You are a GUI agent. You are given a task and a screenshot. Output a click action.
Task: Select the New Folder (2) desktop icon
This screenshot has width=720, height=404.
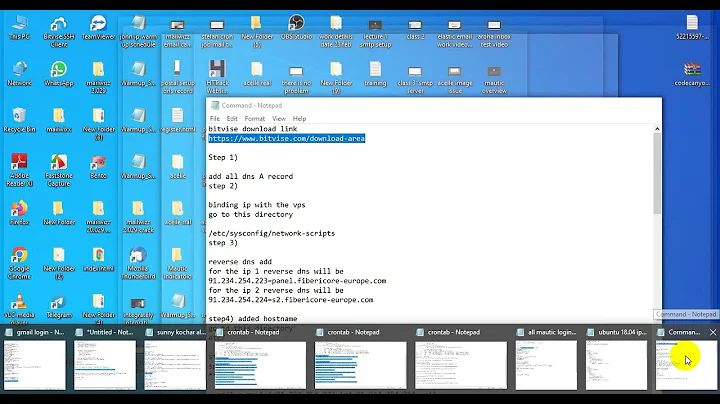pyautogui.click(x=59, y=263)
